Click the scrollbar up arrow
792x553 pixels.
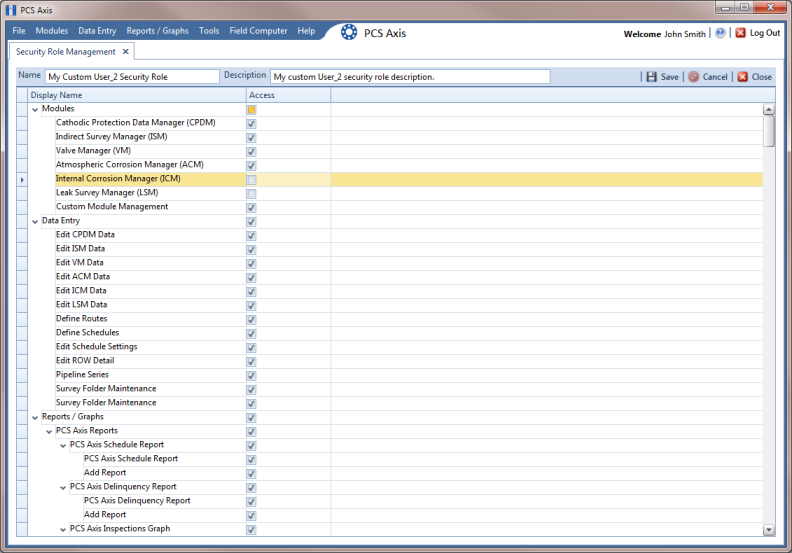coord(768,110)
